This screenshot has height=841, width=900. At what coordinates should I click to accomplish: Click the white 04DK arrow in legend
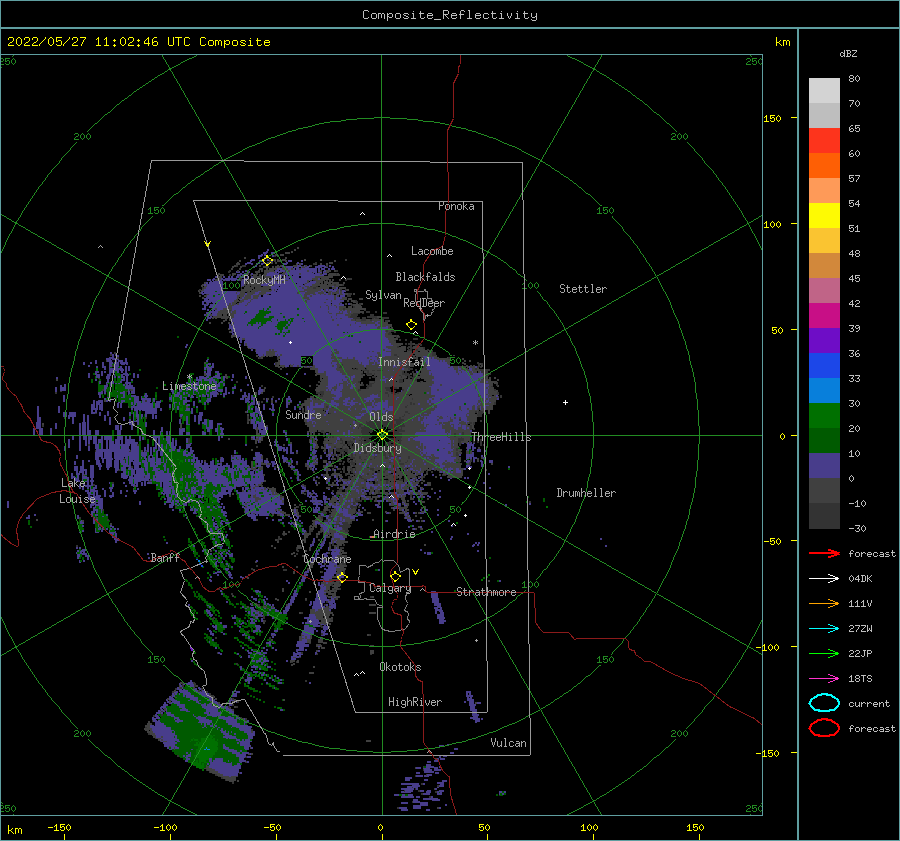[824, 578]
